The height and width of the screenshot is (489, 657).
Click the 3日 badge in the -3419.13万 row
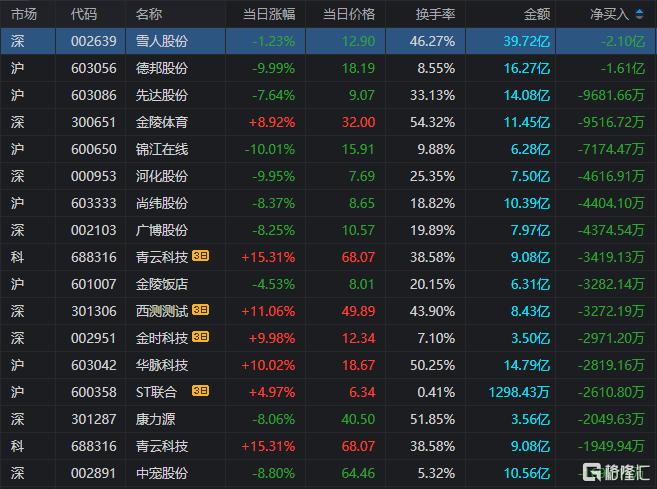200,256
